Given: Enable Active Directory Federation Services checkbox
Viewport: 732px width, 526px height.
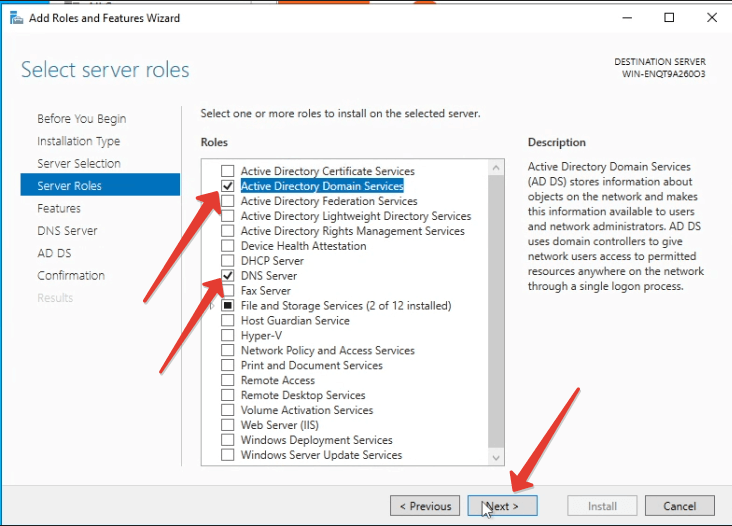Looking at the screenshot, I should tap(227, 201).
